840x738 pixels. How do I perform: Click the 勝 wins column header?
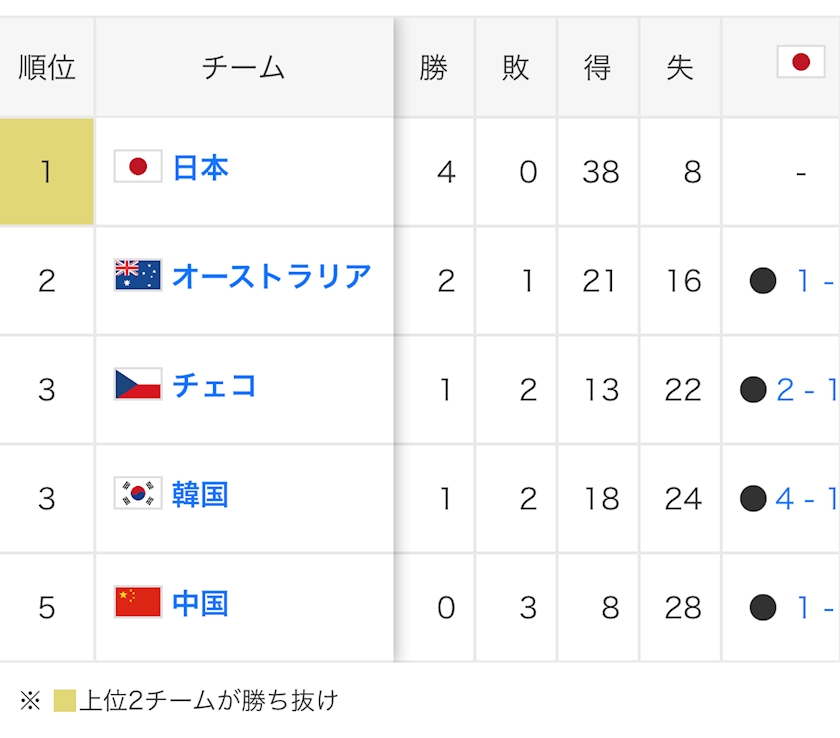coord(434,68)
